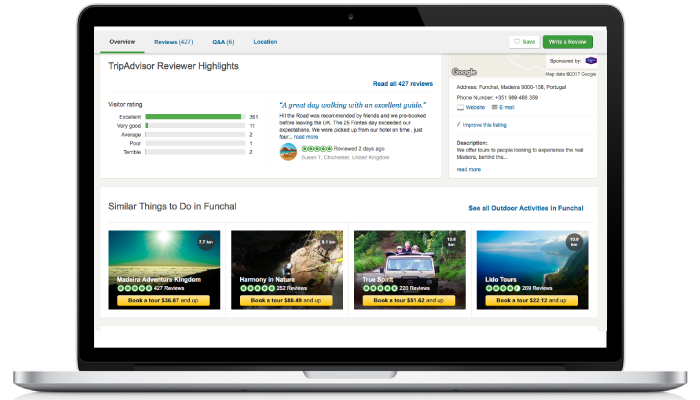Open the Website link
The image size is (700, 400).
pos(475,107)
